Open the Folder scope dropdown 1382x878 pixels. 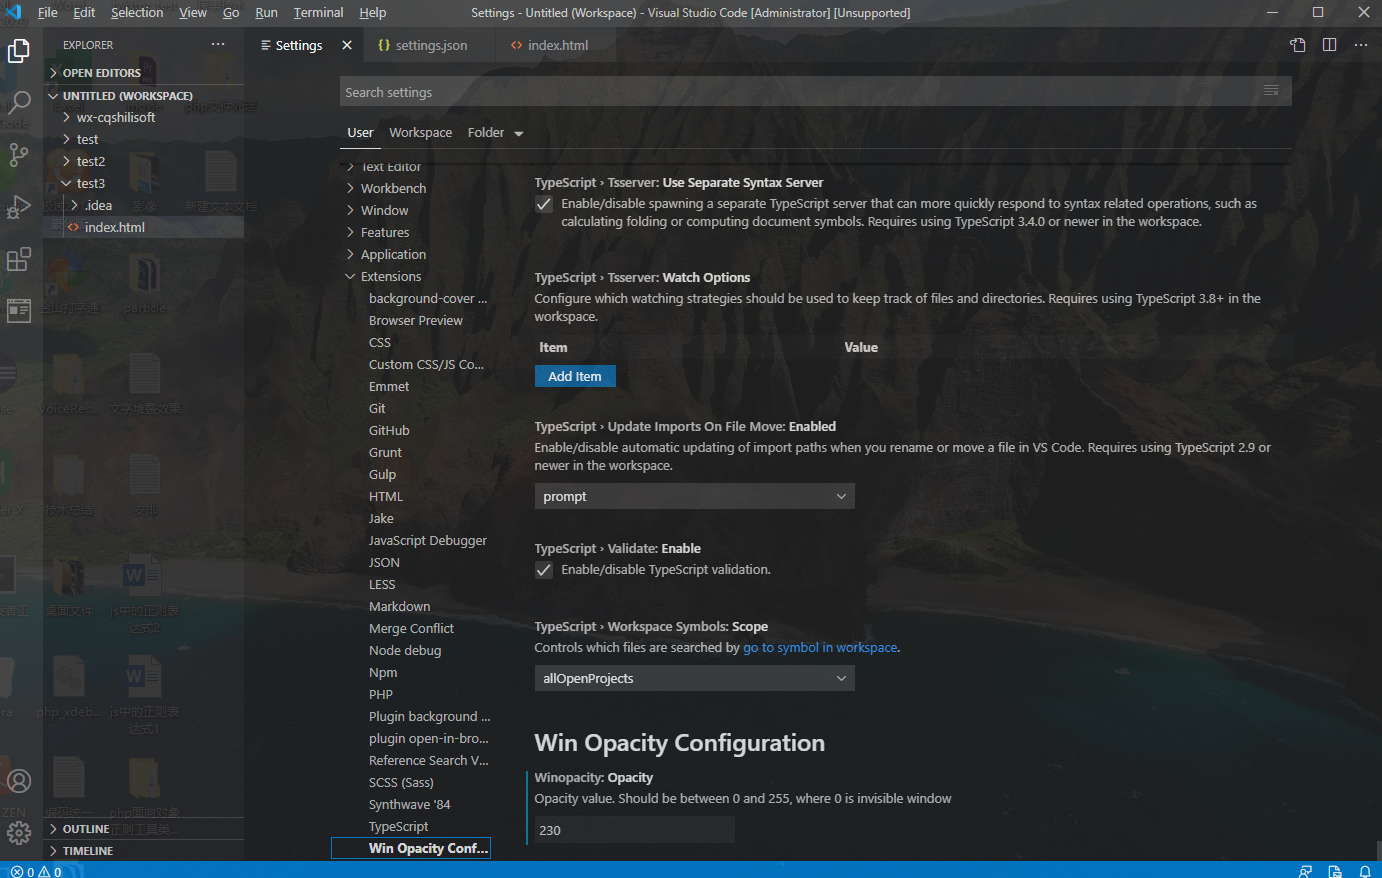tap(495, 132)
